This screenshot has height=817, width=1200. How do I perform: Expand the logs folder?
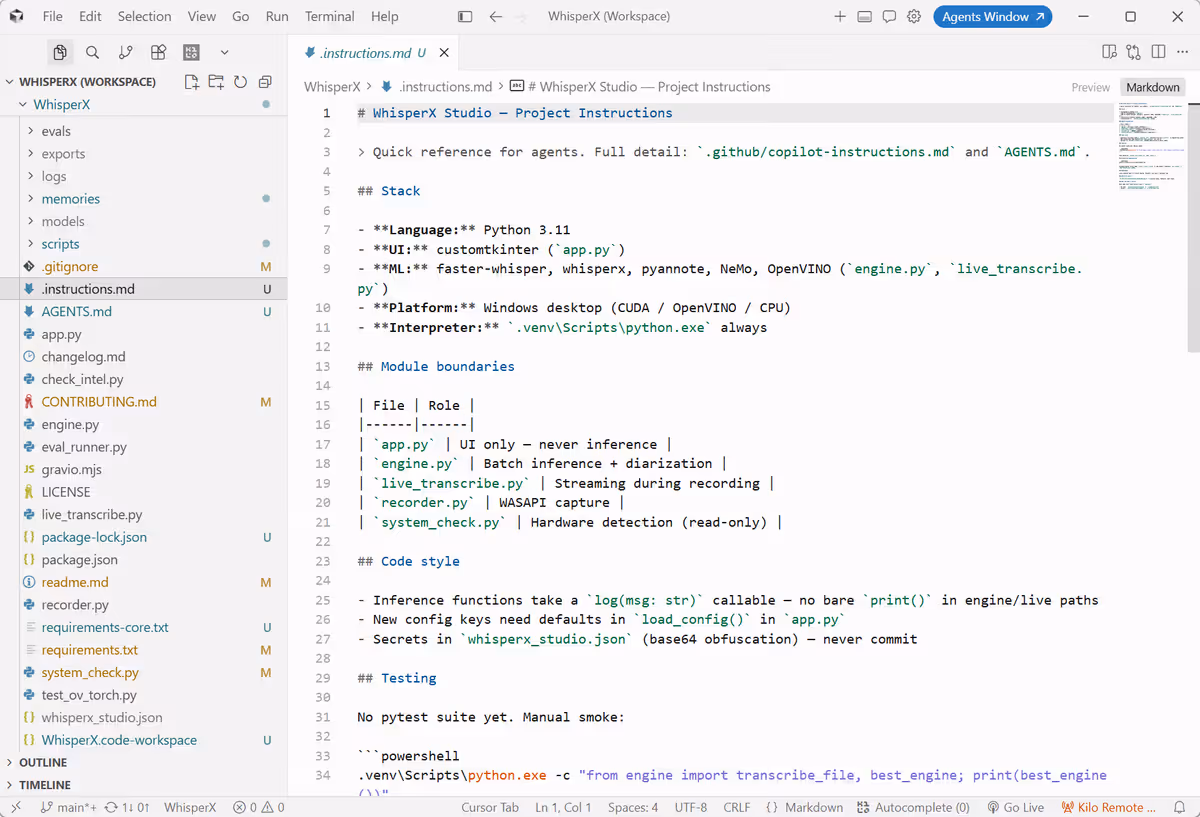tap(143, 176)
